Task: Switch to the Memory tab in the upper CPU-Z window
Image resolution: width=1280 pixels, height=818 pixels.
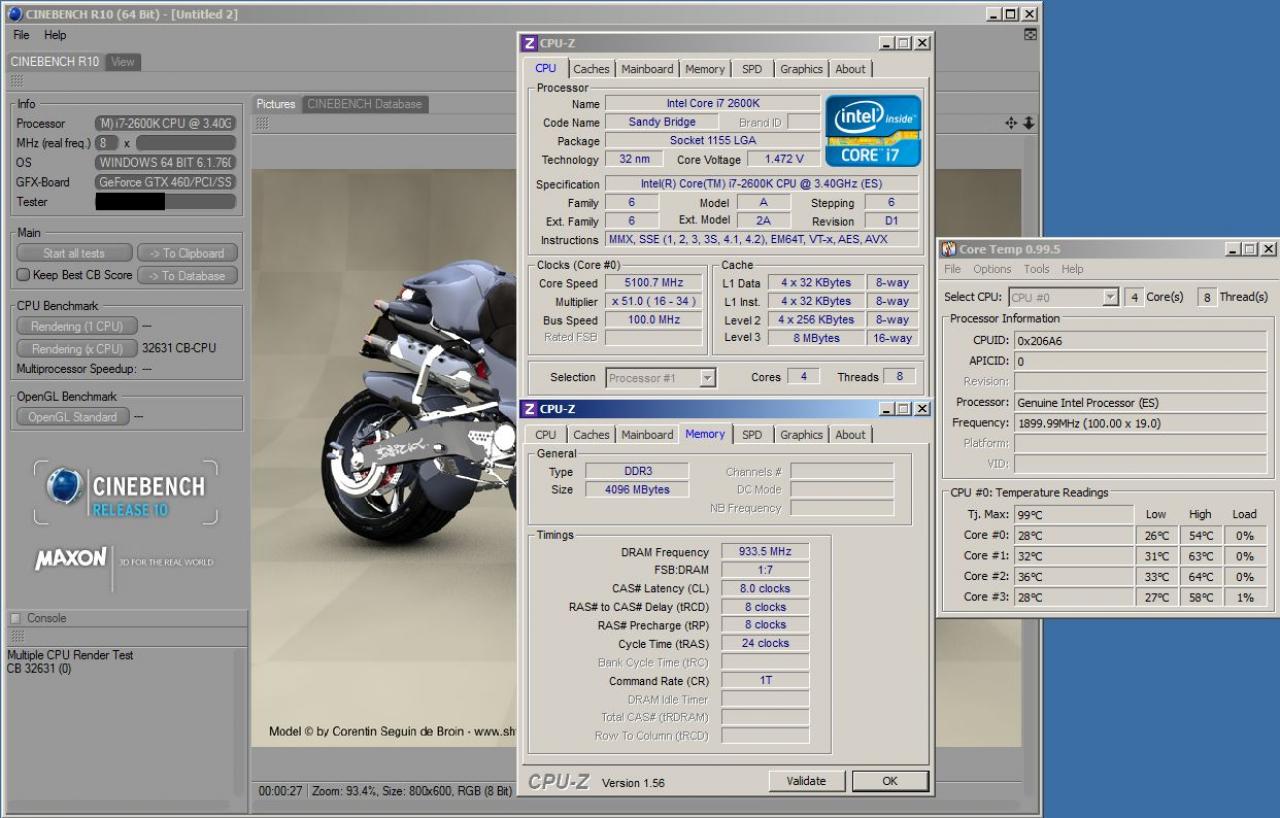Action: [x=705, y=69]
